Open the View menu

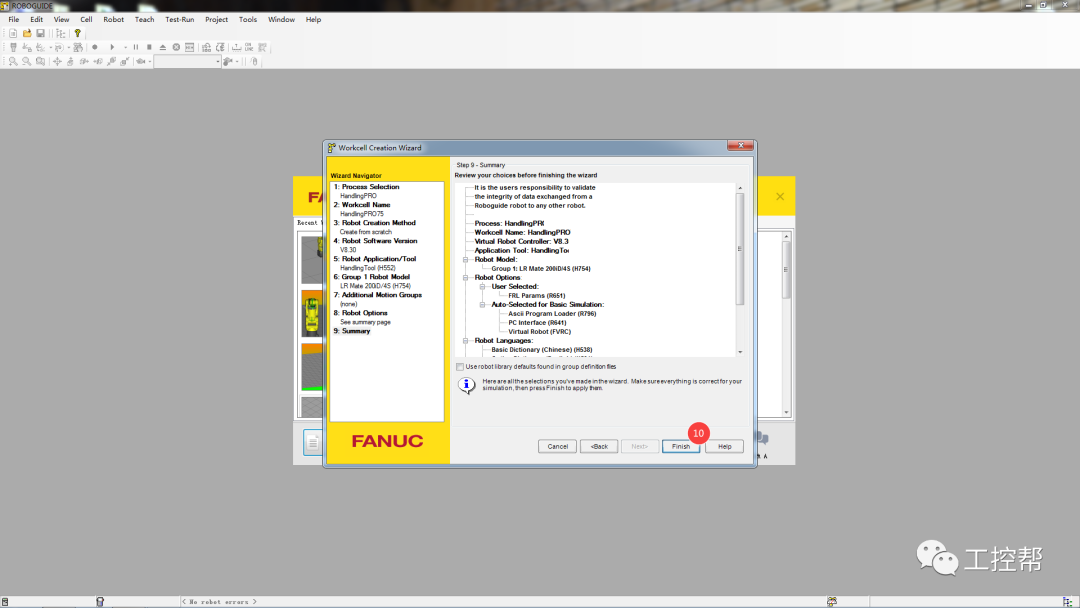(x=61, y=19)
